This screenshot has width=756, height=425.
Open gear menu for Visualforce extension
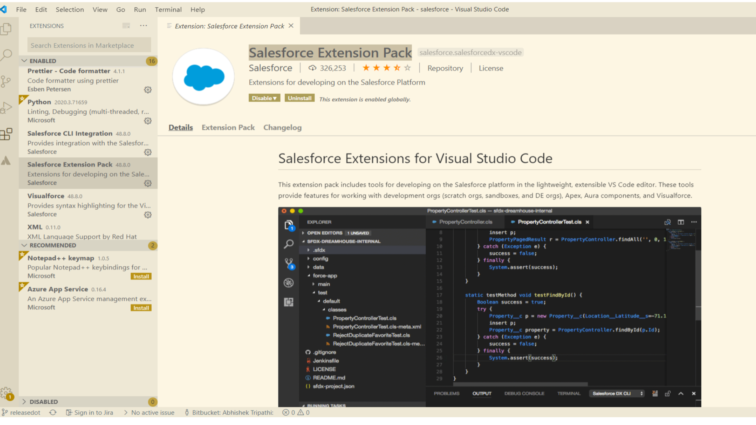pyautogui.click(x=148, y=215)
